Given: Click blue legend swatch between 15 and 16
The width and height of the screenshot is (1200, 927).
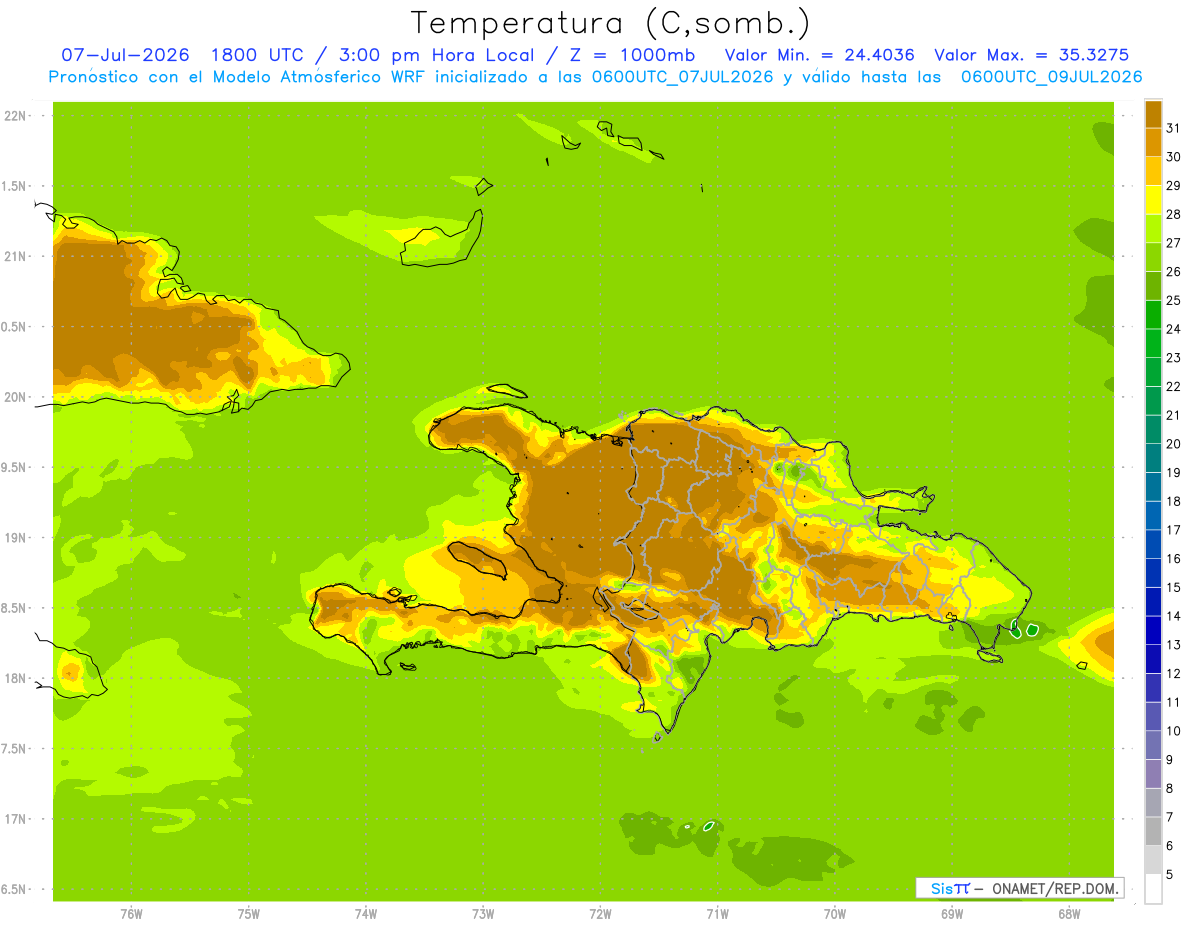Looking at the screenshot, I should coord(1153,573).
